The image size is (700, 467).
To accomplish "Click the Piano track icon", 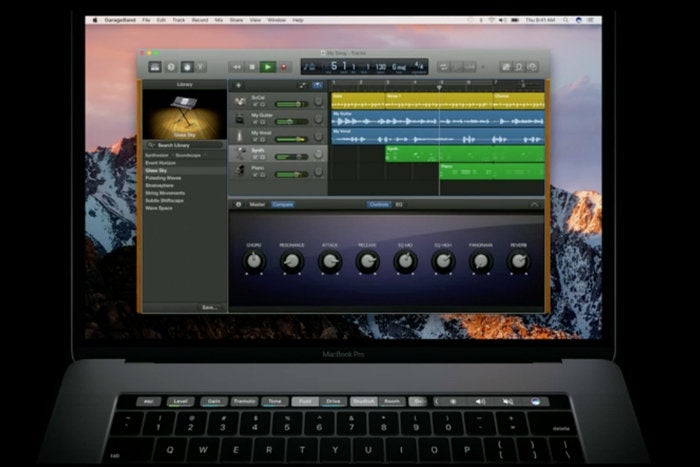I will [x=240, y=171].
